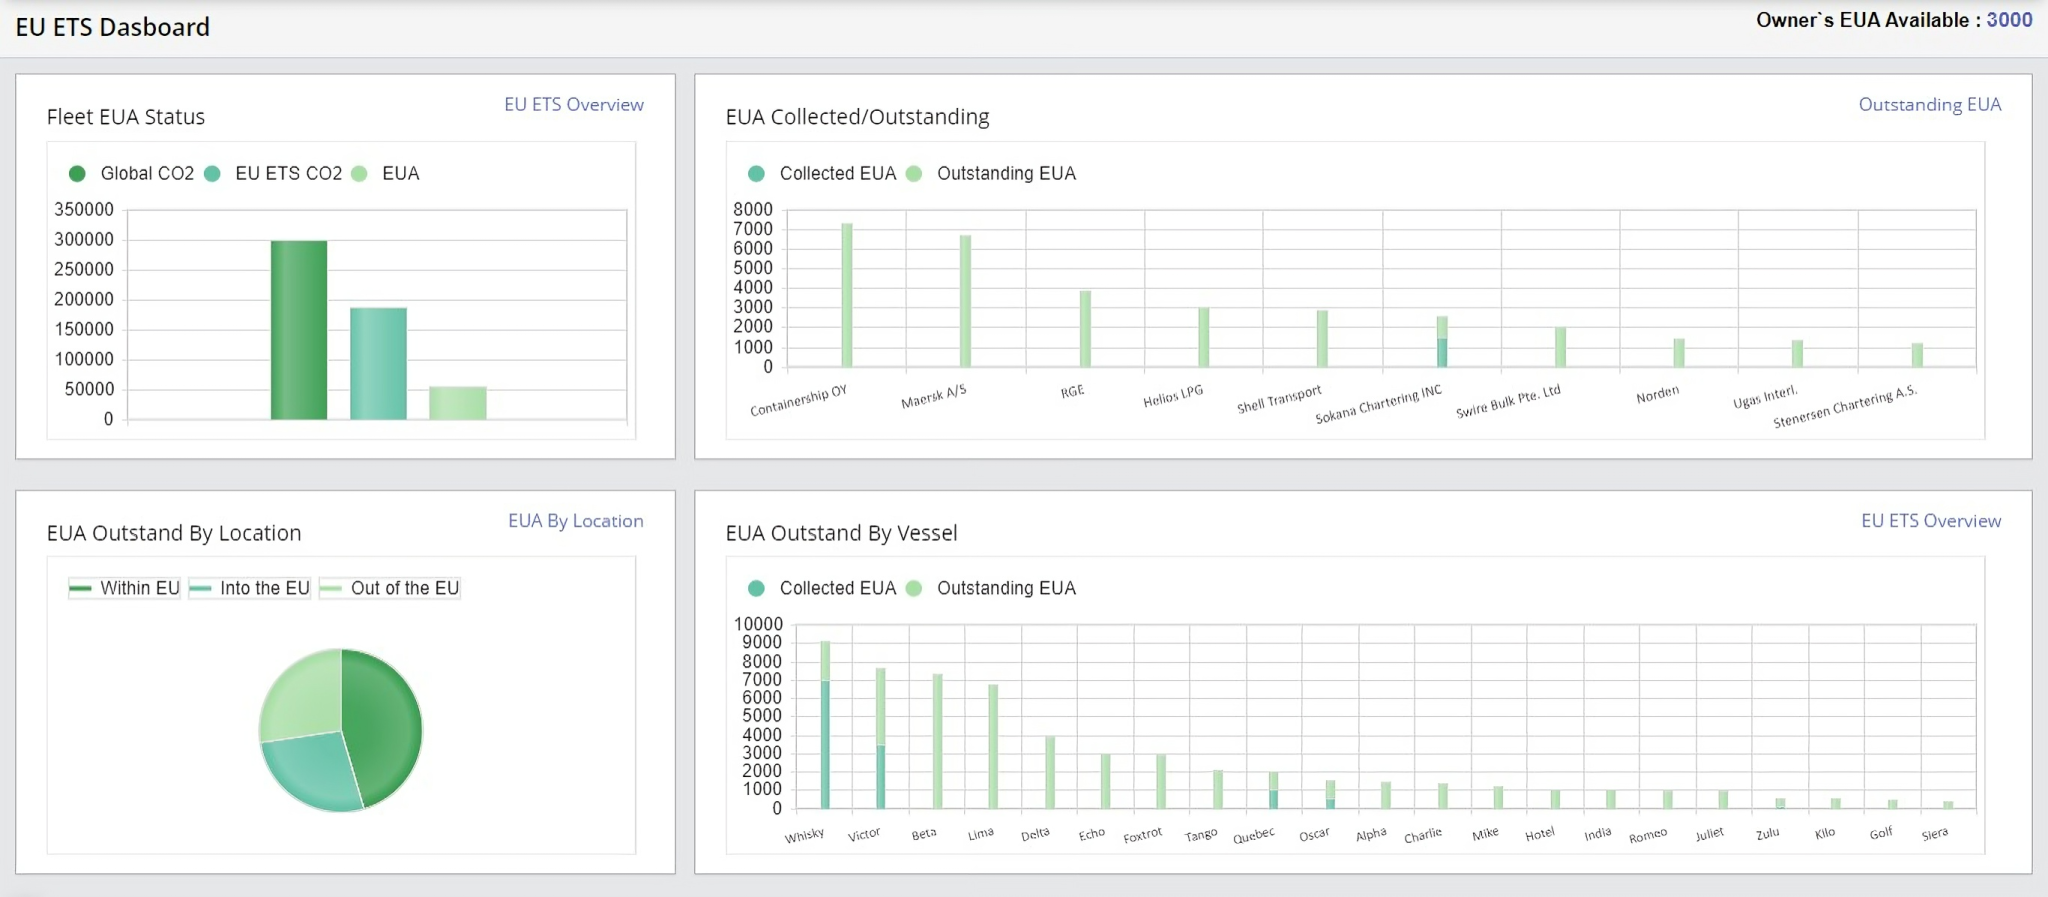Viewport: 2048px width, 897px height.
Task: Toggle Out of the EU legend entry
Action: click(390, 588)
